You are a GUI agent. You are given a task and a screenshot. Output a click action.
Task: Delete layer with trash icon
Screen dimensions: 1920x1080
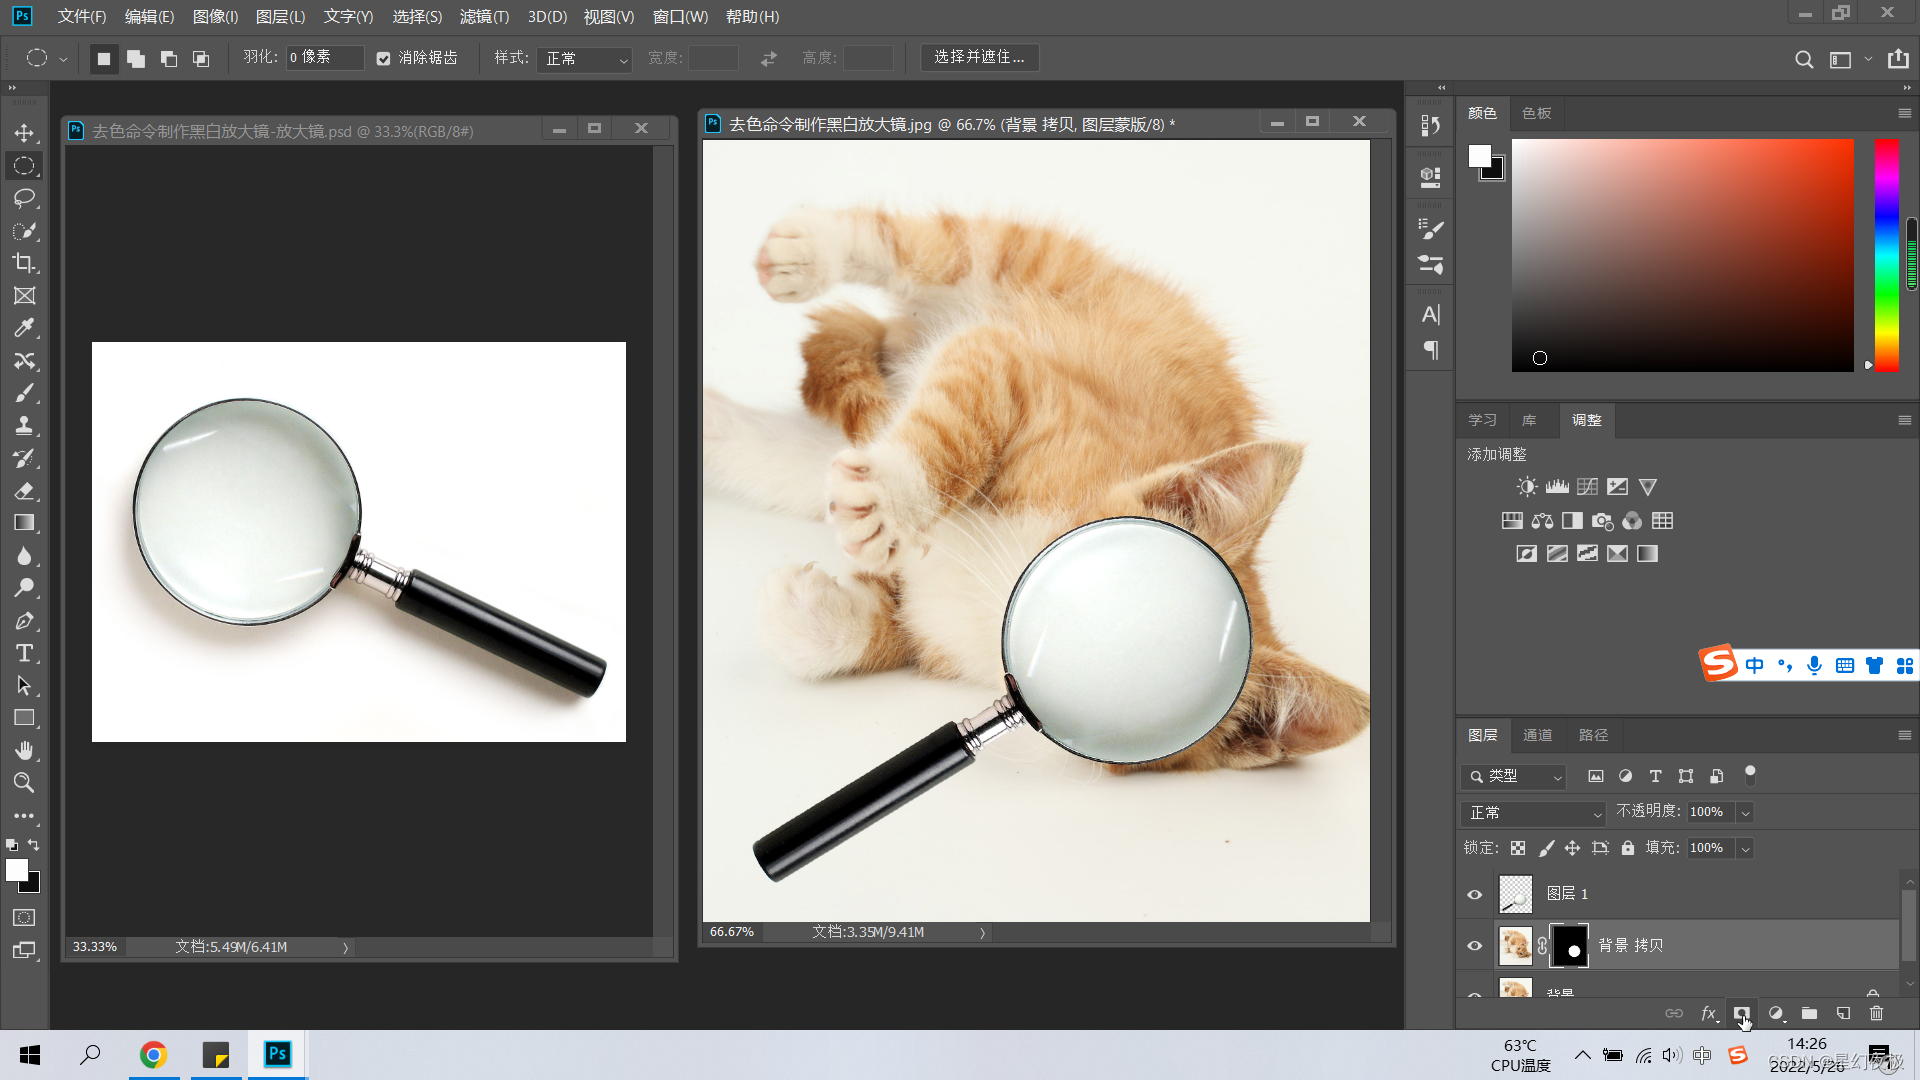click(x=1876, y=1013)
